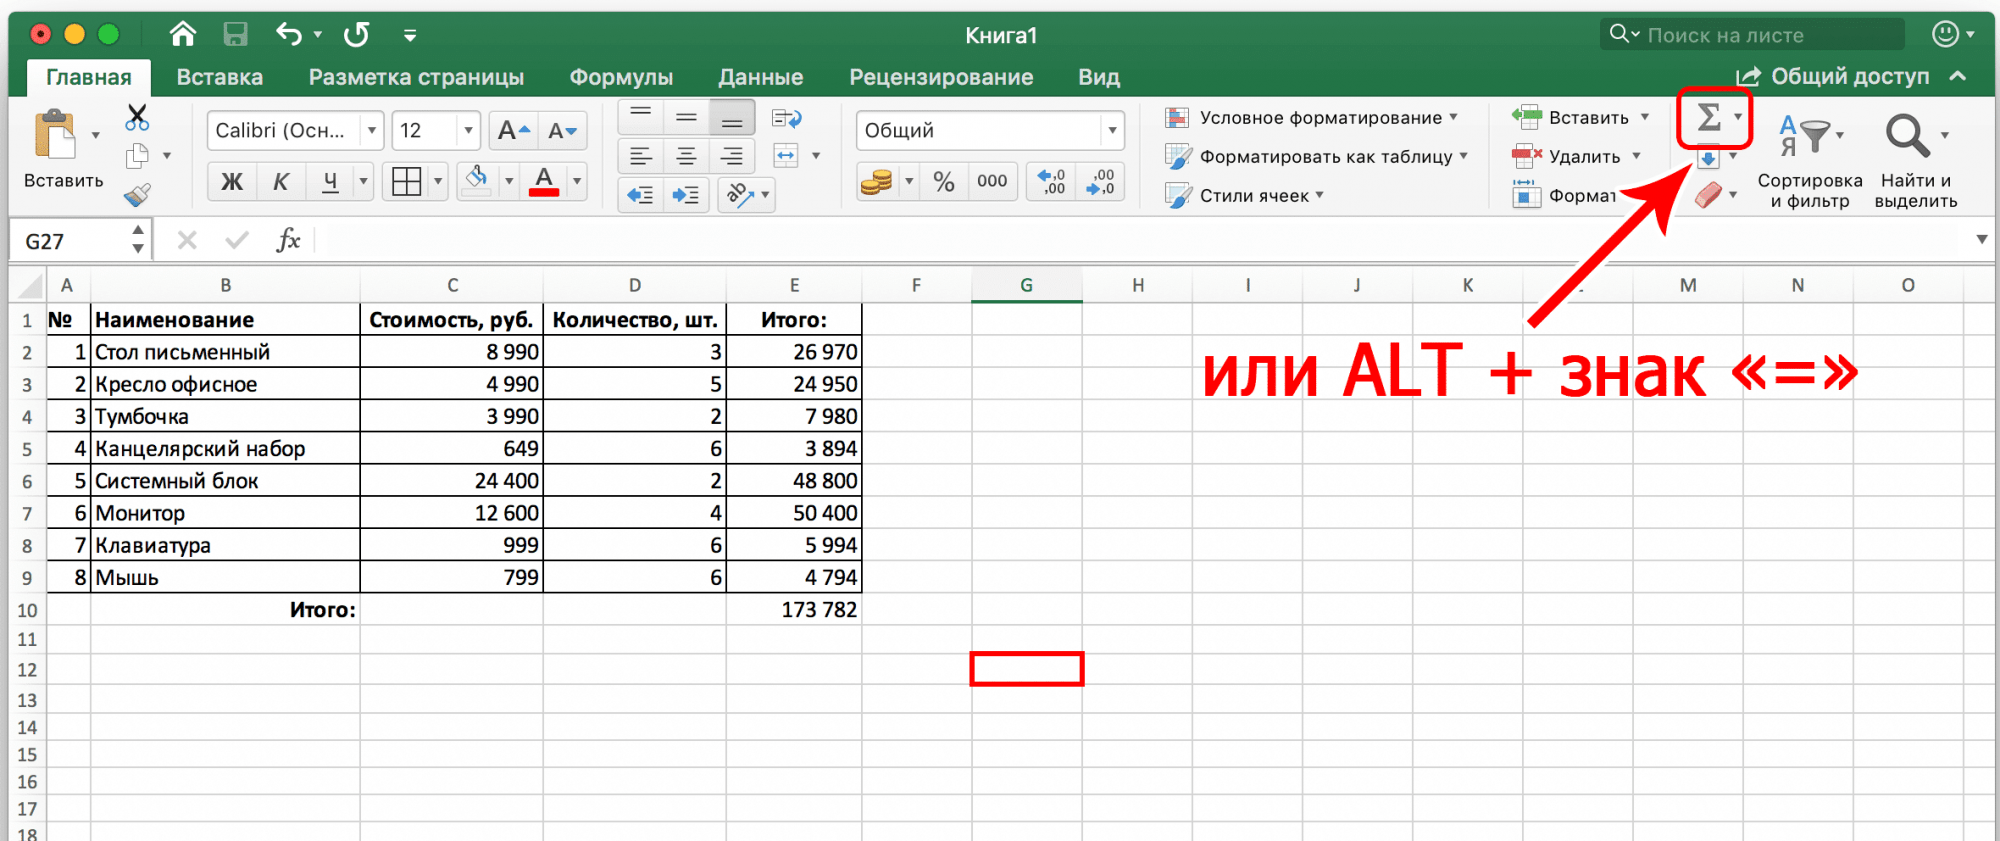
Task: Open AutoSum dropdown arrow
Action: (x=1738, y=117)
